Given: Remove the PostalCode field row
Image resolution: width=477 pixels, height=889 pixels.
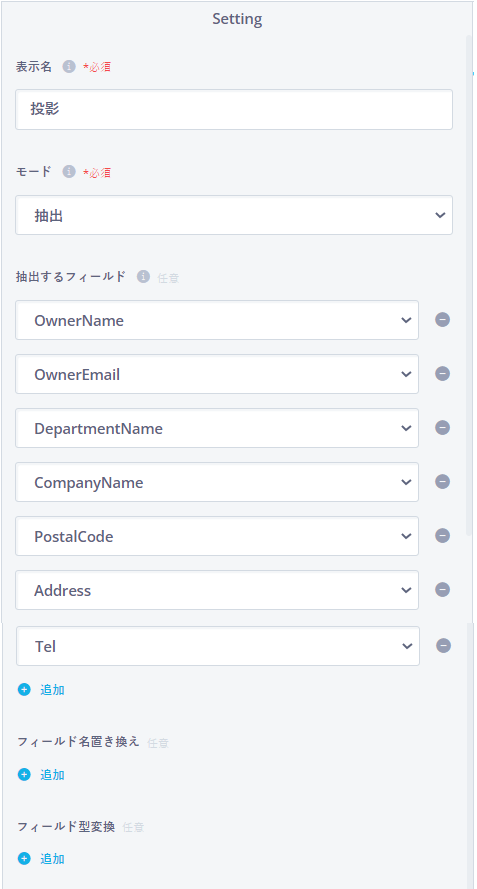Looking at the screenshot, I should click(442, 536).
